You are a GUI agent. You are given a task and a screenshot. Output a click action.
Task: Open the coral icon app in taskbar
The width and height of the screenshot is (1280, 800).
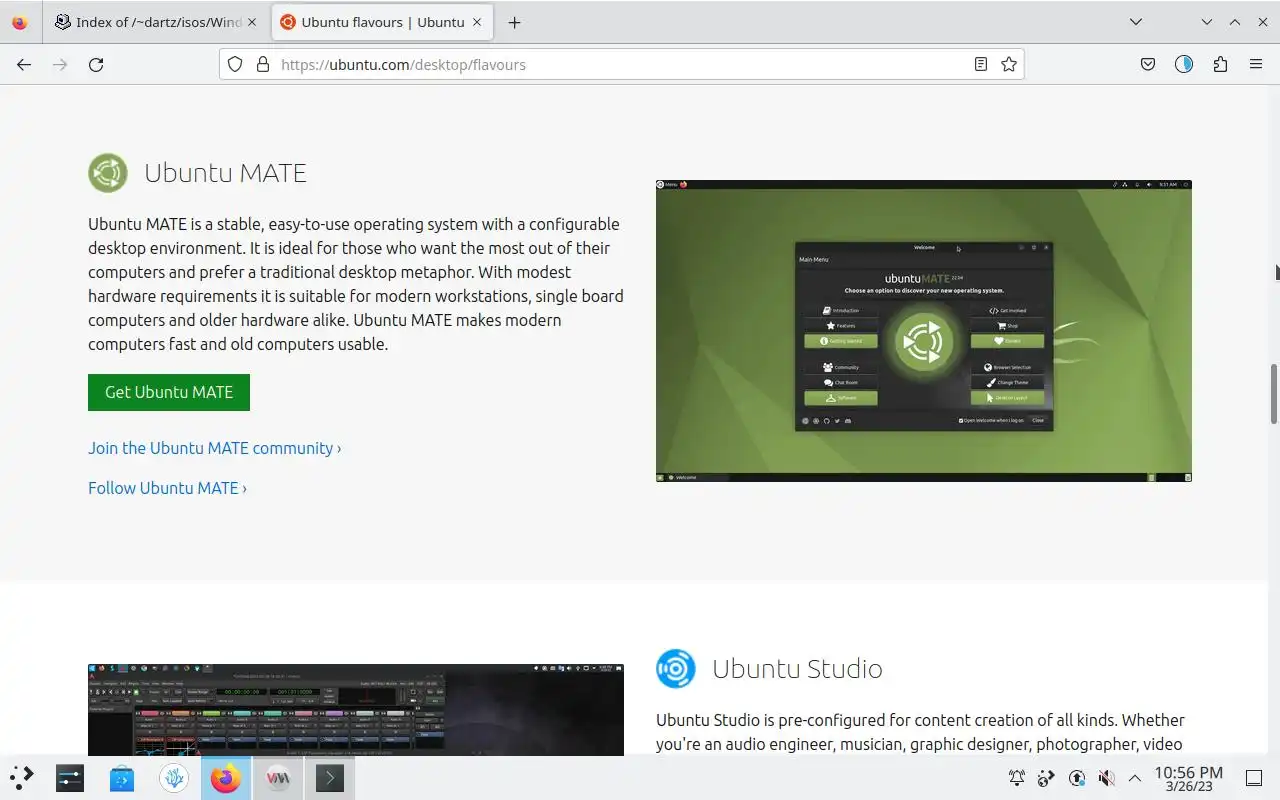(174, 777)
